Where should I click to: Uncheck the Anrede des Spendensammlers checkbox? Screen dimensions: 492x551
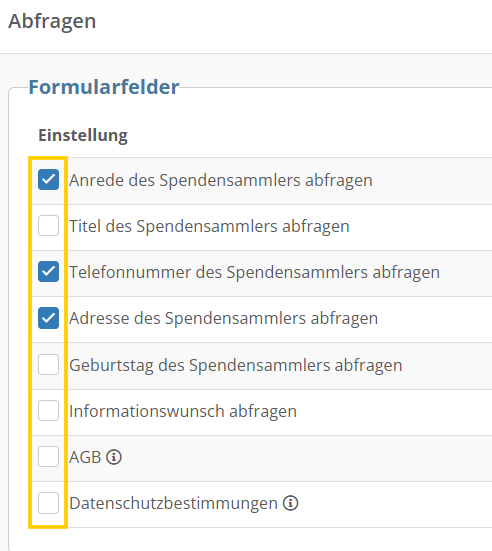[x=48, y=180]
